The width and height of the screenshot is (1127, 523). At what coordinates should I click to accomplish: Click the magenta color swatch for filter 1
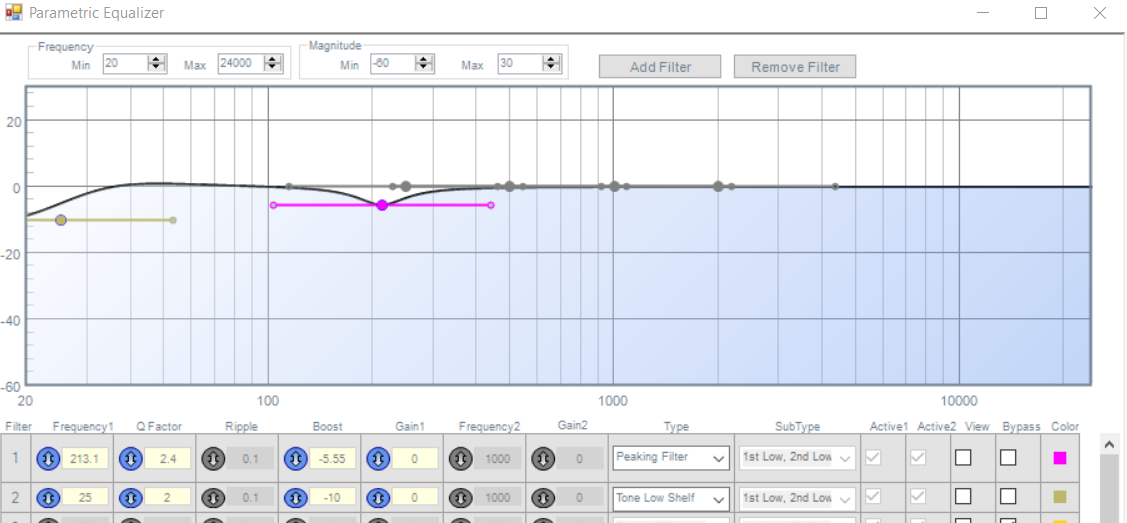(x=1060, y=458)
